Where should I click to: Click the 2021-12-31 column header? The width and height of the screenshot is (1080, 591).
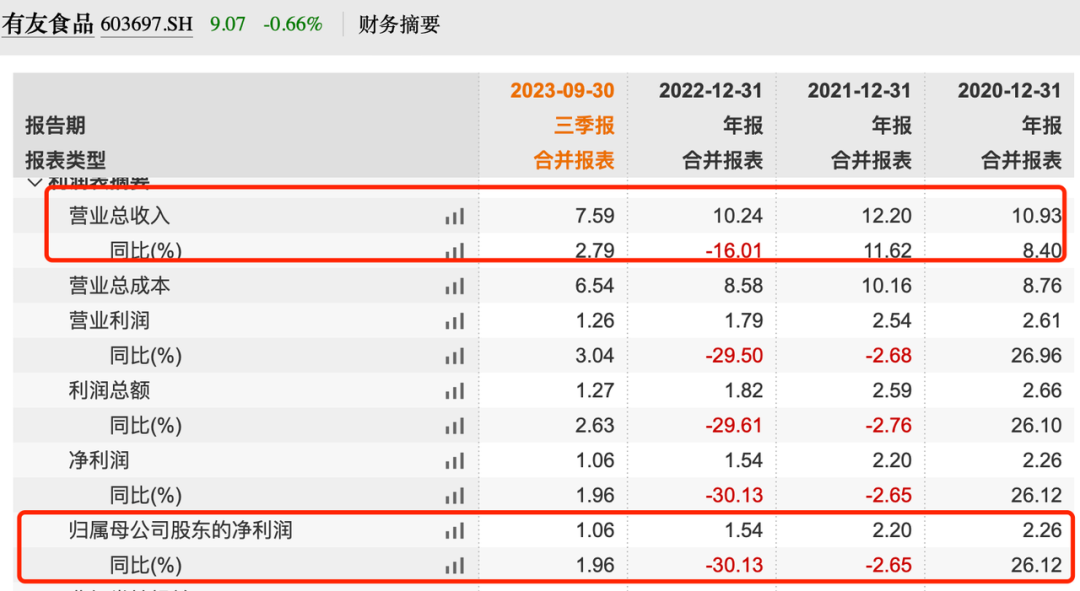tap(859, 91)
